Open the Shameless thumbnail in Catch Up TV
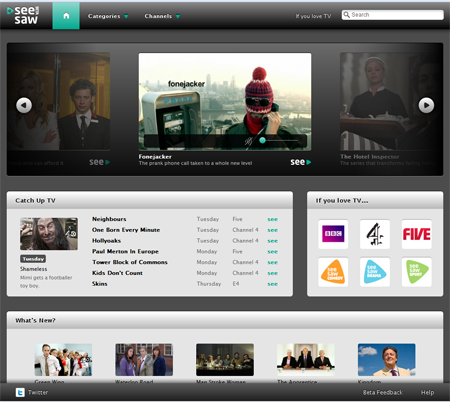 (x=49, y=234)
